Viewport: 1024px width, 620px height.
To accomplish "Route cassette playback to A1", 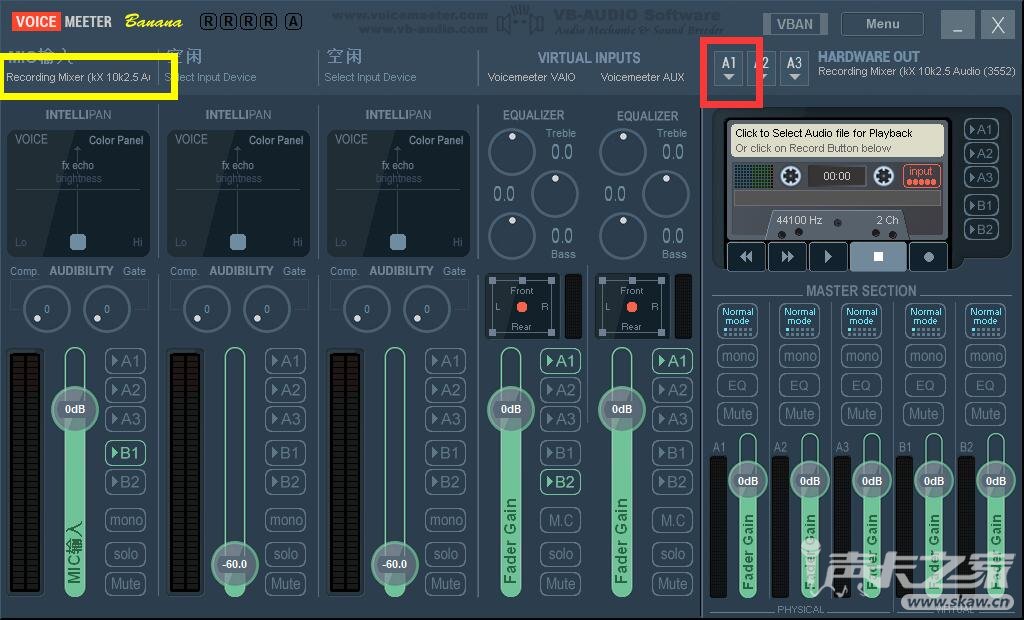I will [981, 129].
